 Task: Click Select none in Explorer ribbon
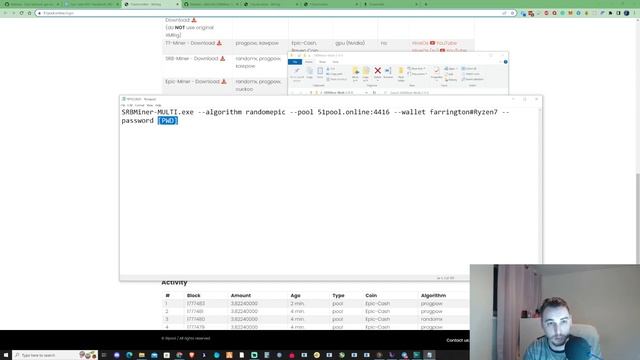pos(471,74)
